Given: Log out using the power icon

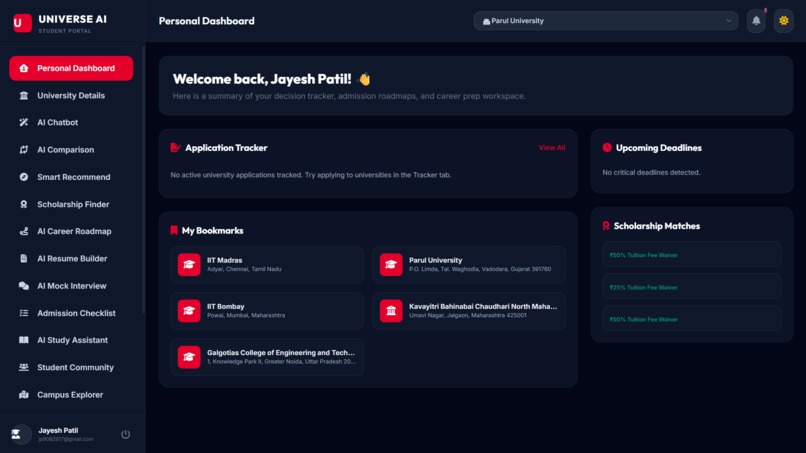Looking at the screenshot, I should tap(125, 434).
